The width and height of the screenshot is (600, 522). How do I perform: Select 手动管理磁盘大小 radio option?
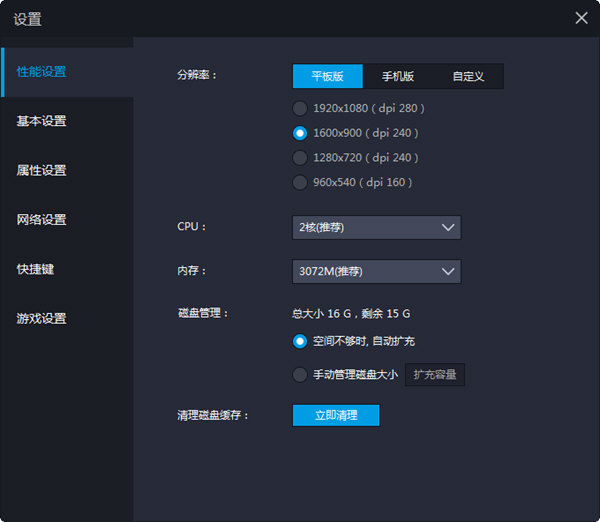[x=300, y=375]
